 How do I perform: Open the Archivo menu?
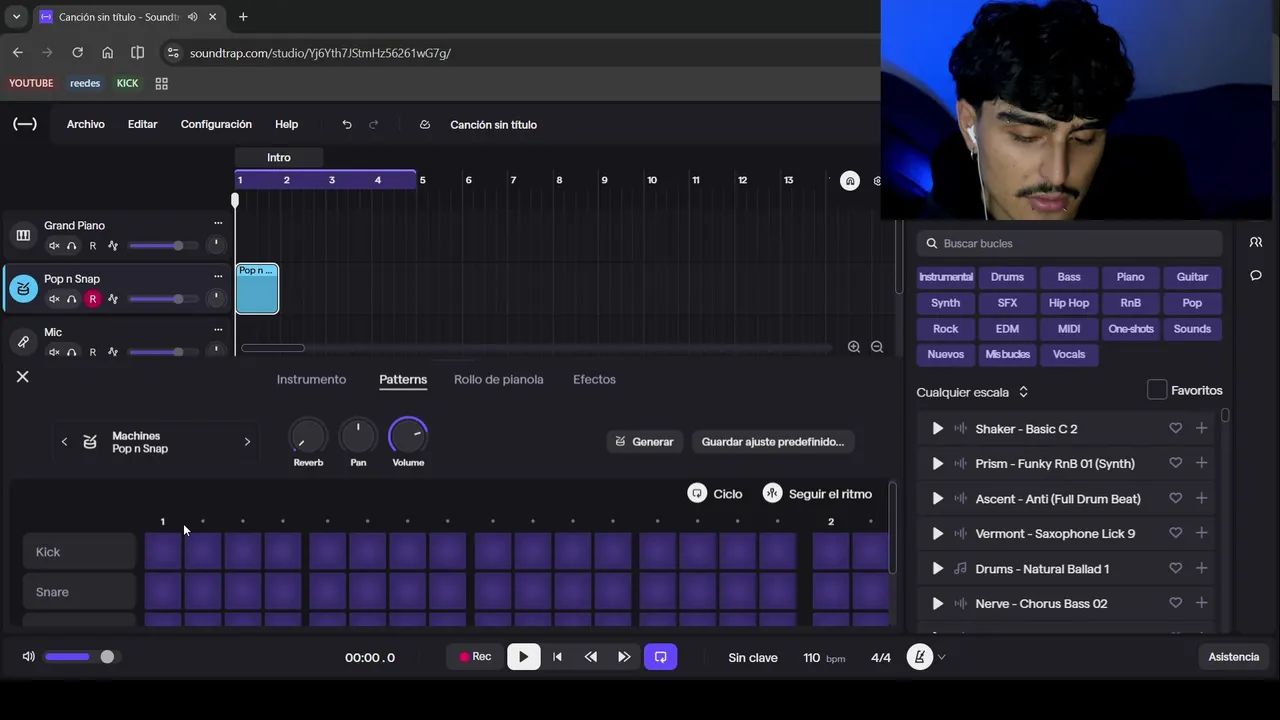coord(86,124)
